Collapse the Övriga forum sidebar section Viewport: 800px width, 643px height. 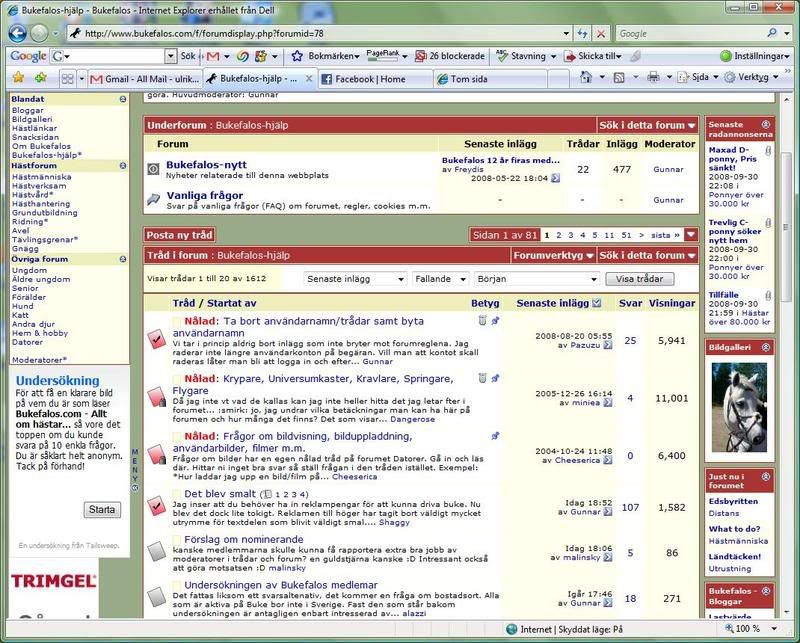[123, 259]
